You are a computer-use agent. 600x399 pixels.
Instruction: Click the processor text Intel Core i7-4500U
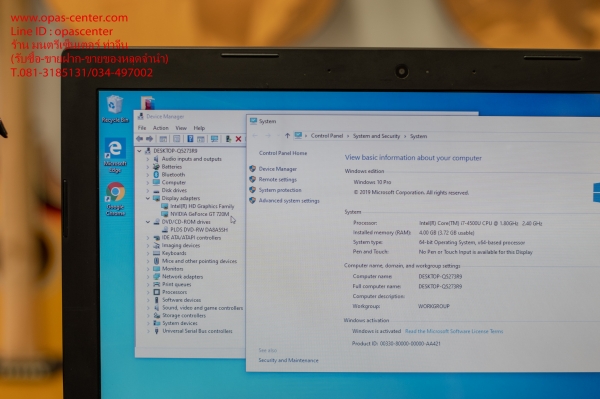pyautogui.click(x=480, y=223)
